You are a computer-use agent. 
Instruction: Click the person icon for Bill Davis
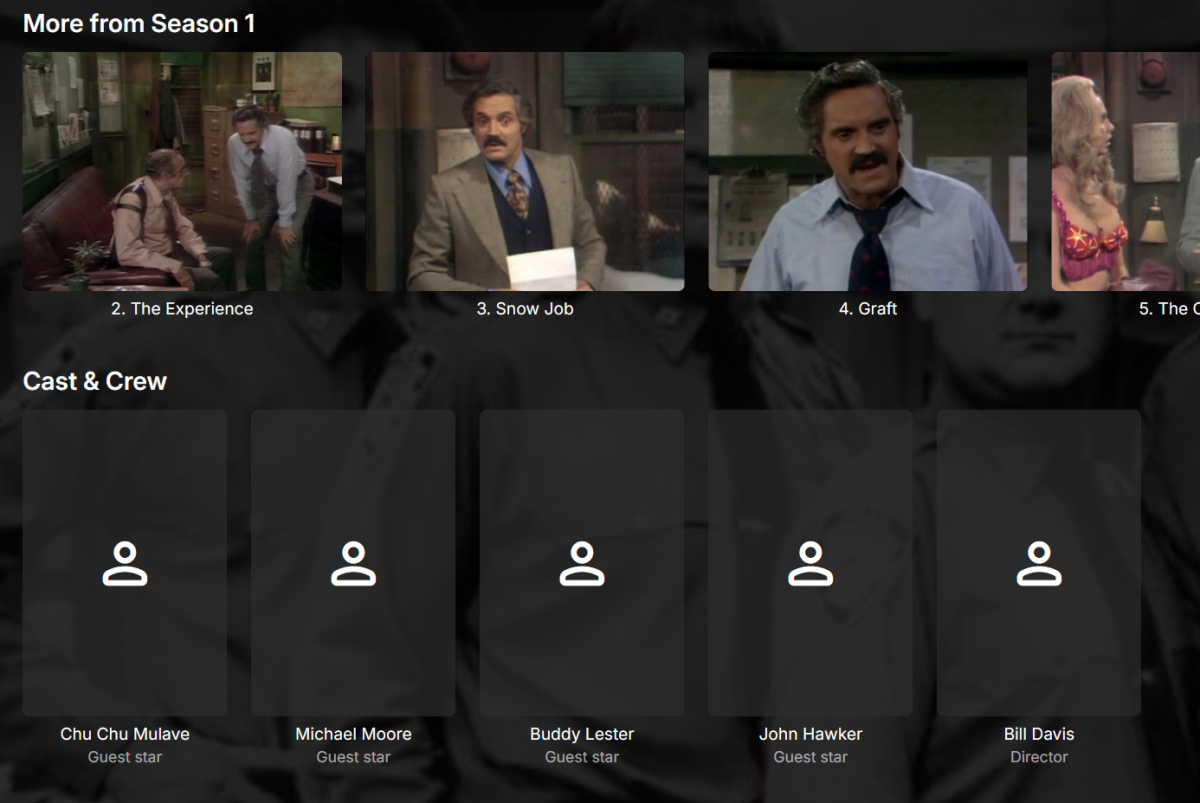point(1039,563)
